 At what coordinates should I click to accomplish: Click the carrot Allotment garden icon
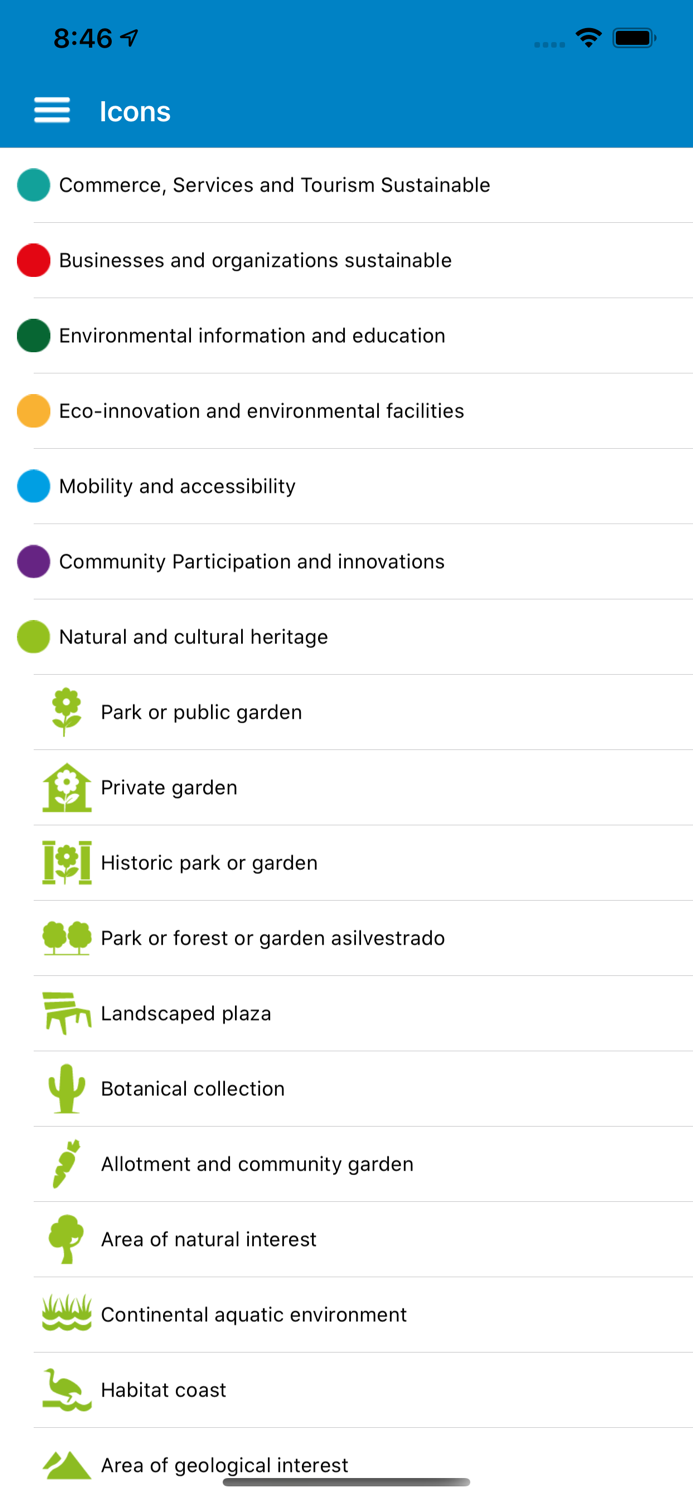[x=66, y=1164]
